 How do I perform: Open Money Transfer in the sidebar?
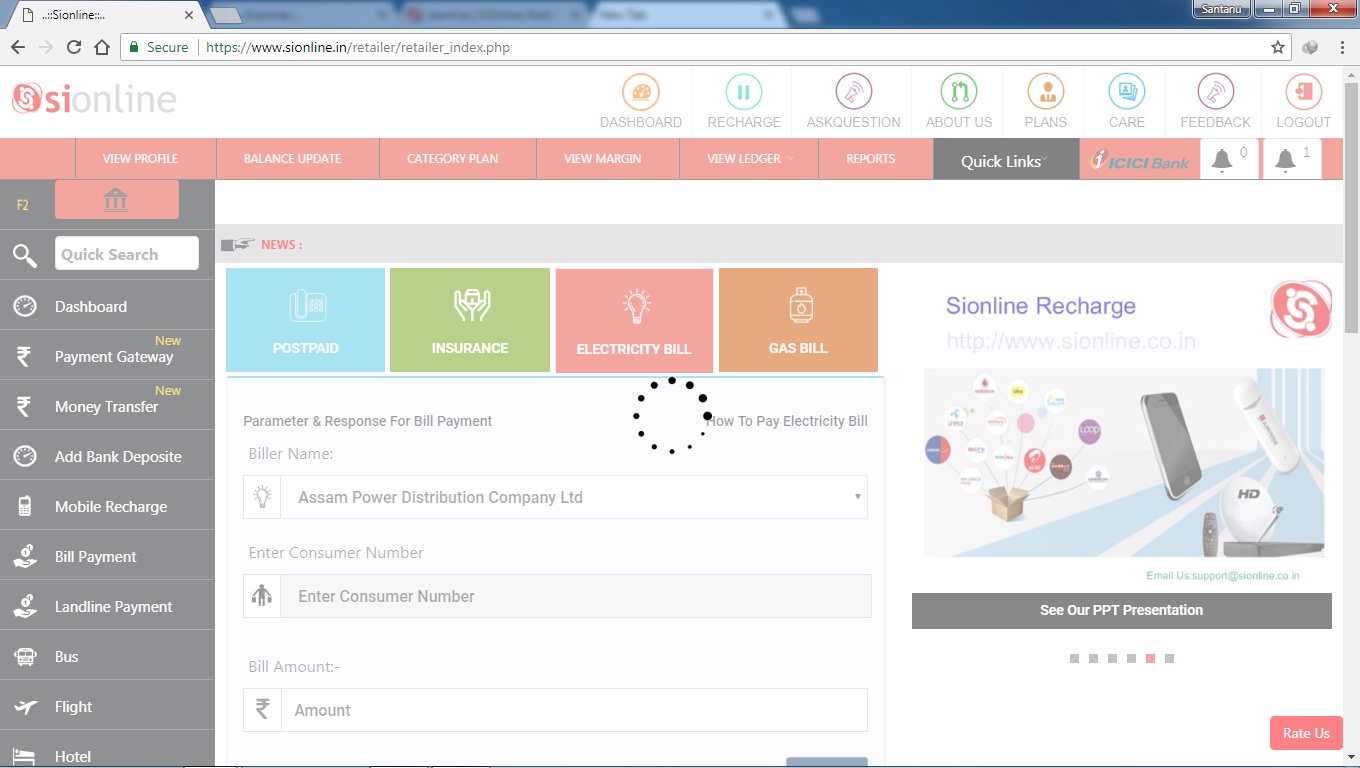click(x=106, y=406)
